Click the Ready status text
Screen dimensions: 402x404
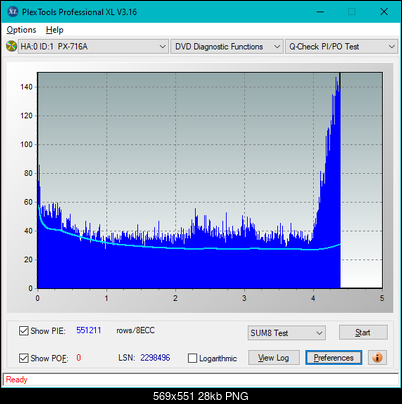[16, 379]
